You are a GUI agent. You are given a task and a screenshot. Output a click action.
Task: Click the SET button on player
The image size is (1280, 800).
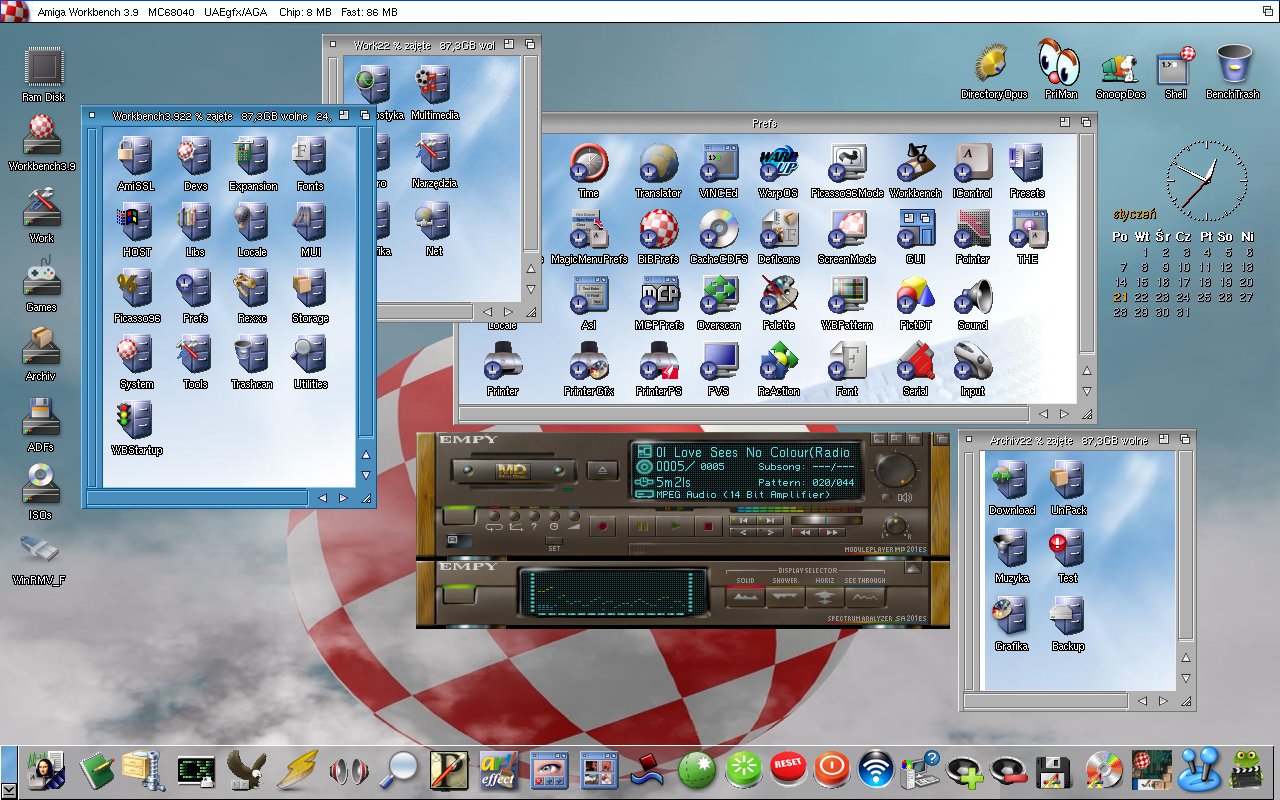pyautogui.click(x=554, y=541)
